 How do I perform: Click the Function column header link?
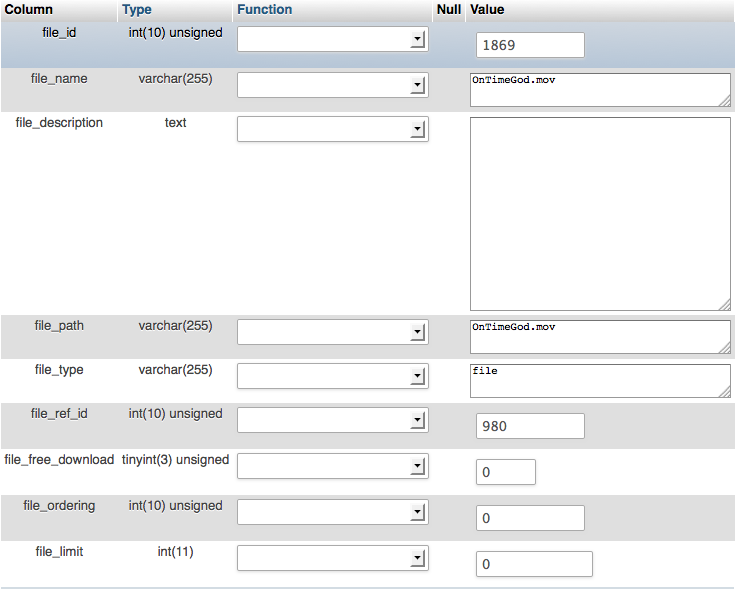tap(265, 9)
